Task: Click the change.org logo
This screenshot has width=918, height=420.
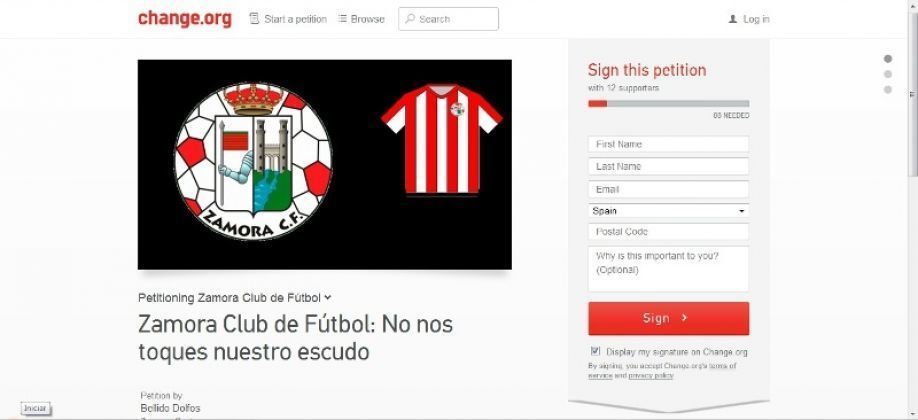Action: click(x=185, y=19)
